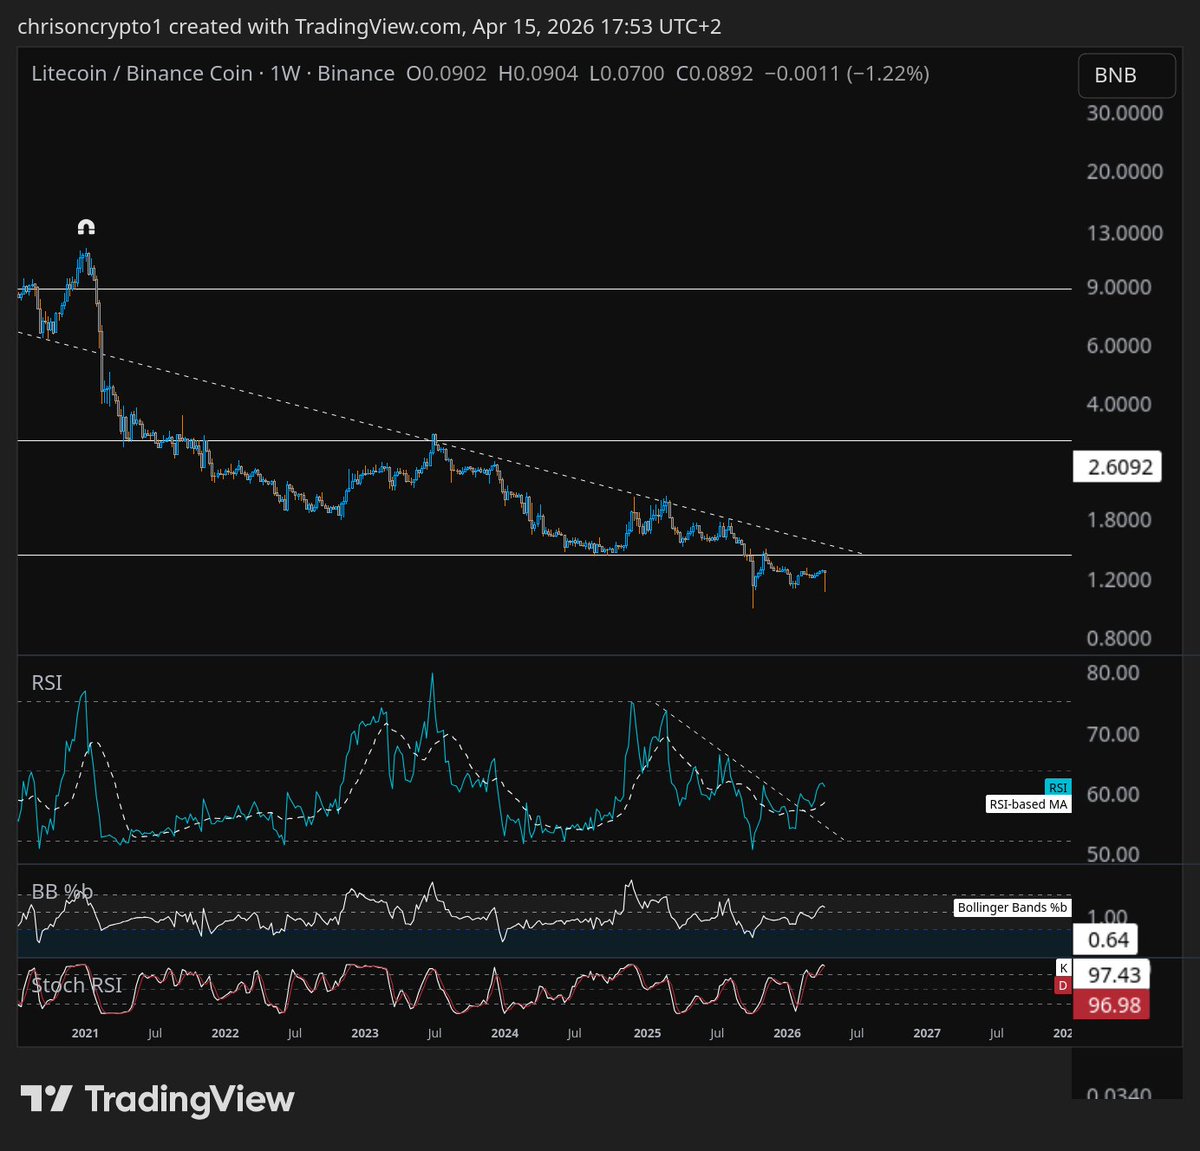Click the 60.00 RSI scale label
The height and width of the screenshot is (1151, 1200).
click(1113, 794)
